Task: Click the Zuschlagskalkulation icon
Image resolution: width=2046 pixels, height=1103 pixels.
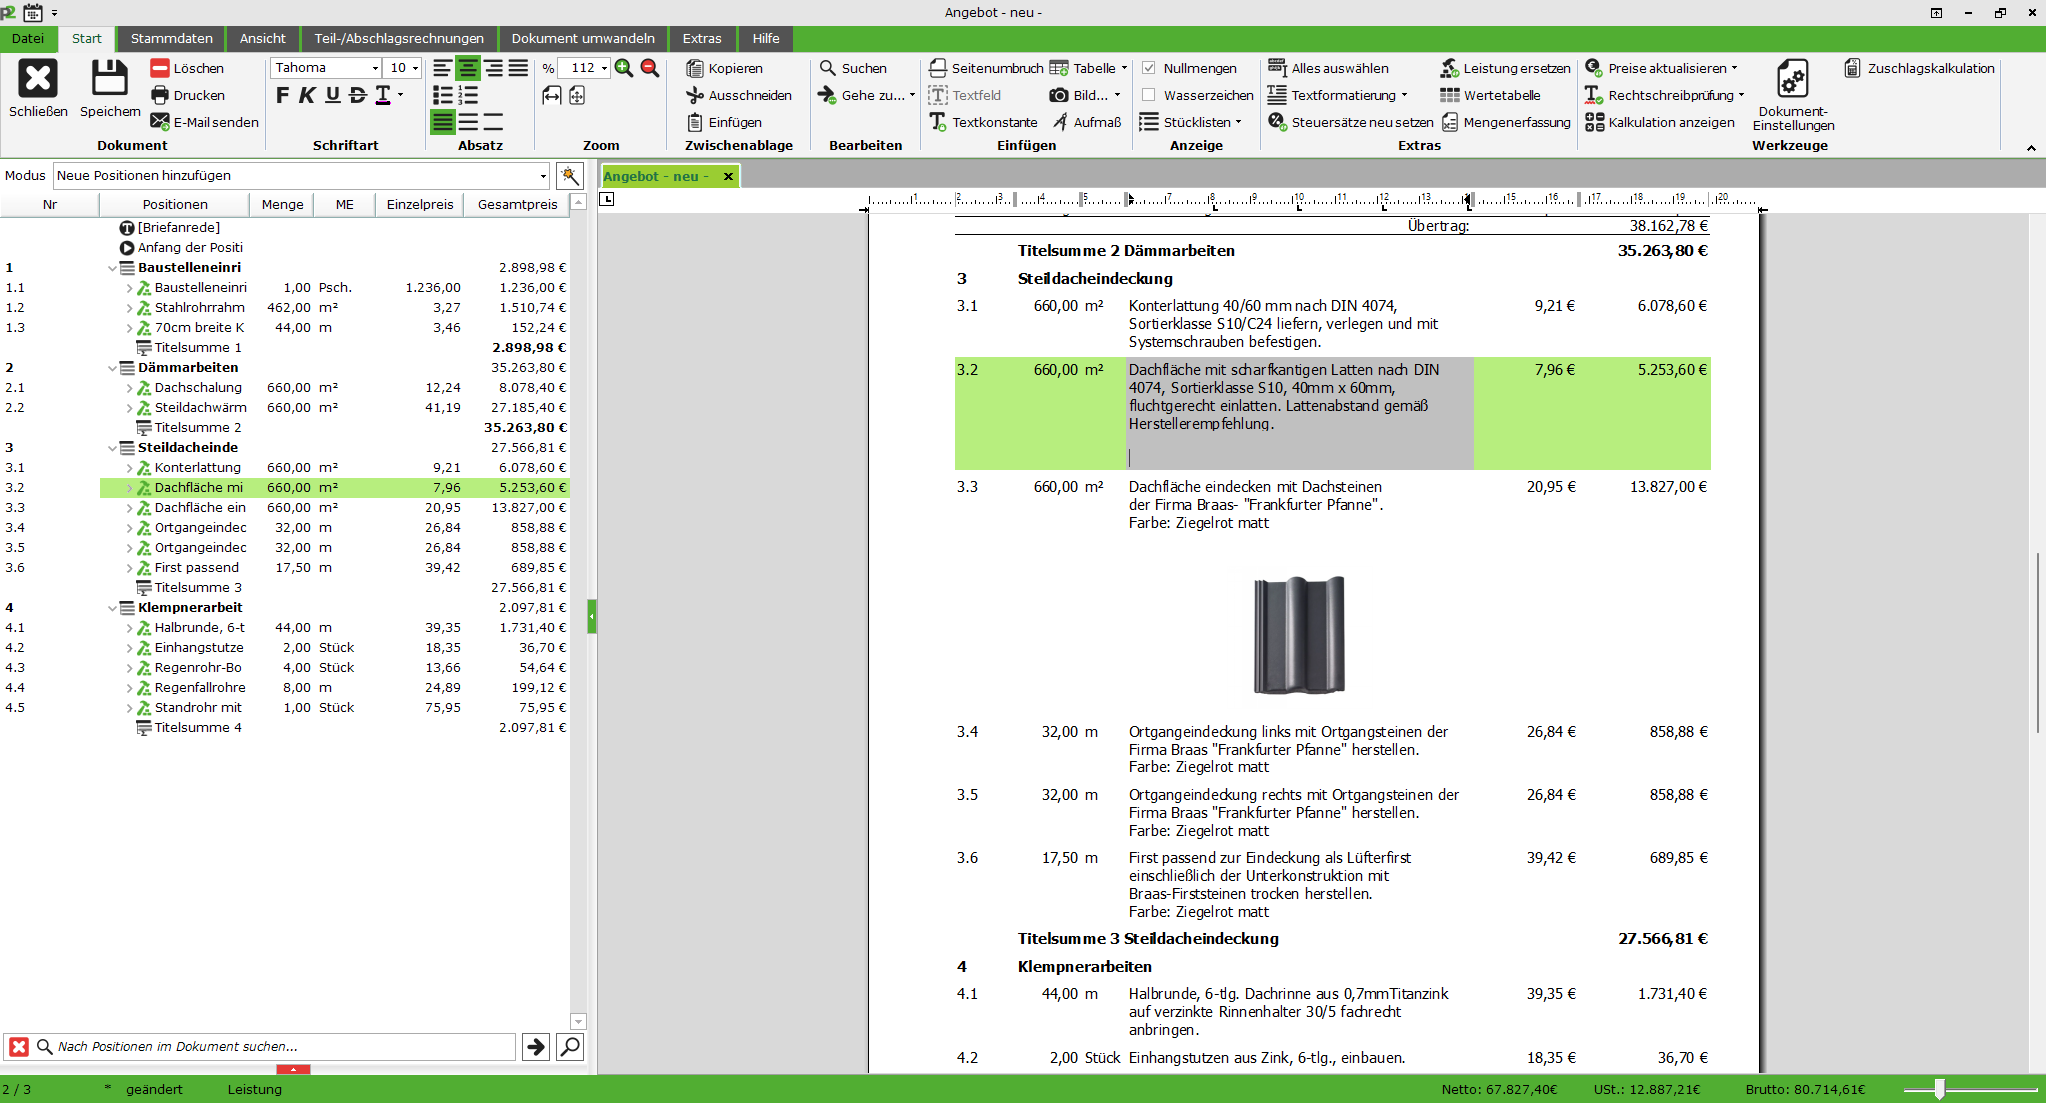Action: [x=1853, y=68]
